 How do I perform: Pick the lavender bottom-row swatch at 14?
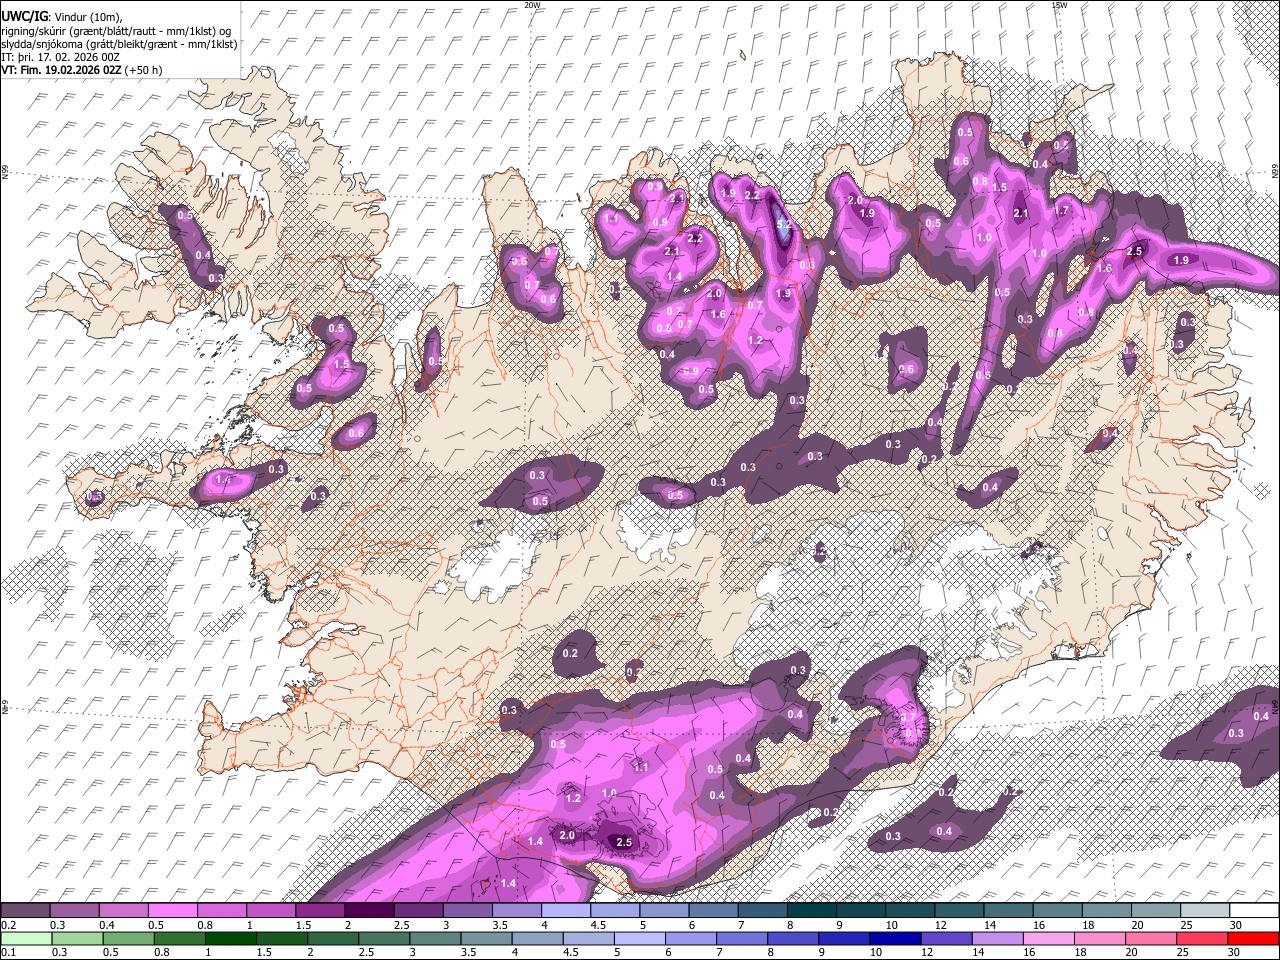click(x=998, y=938)
